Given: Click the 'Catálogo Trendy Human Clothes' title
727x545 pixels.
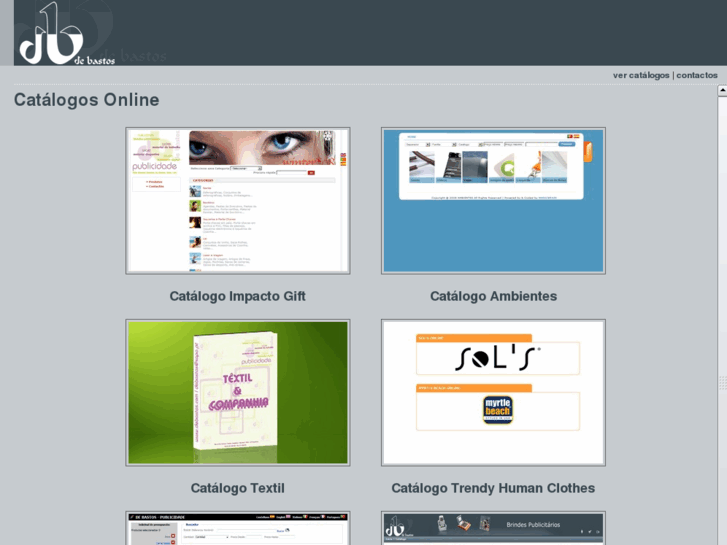Looking at the screenshot, I should (493, 488).
